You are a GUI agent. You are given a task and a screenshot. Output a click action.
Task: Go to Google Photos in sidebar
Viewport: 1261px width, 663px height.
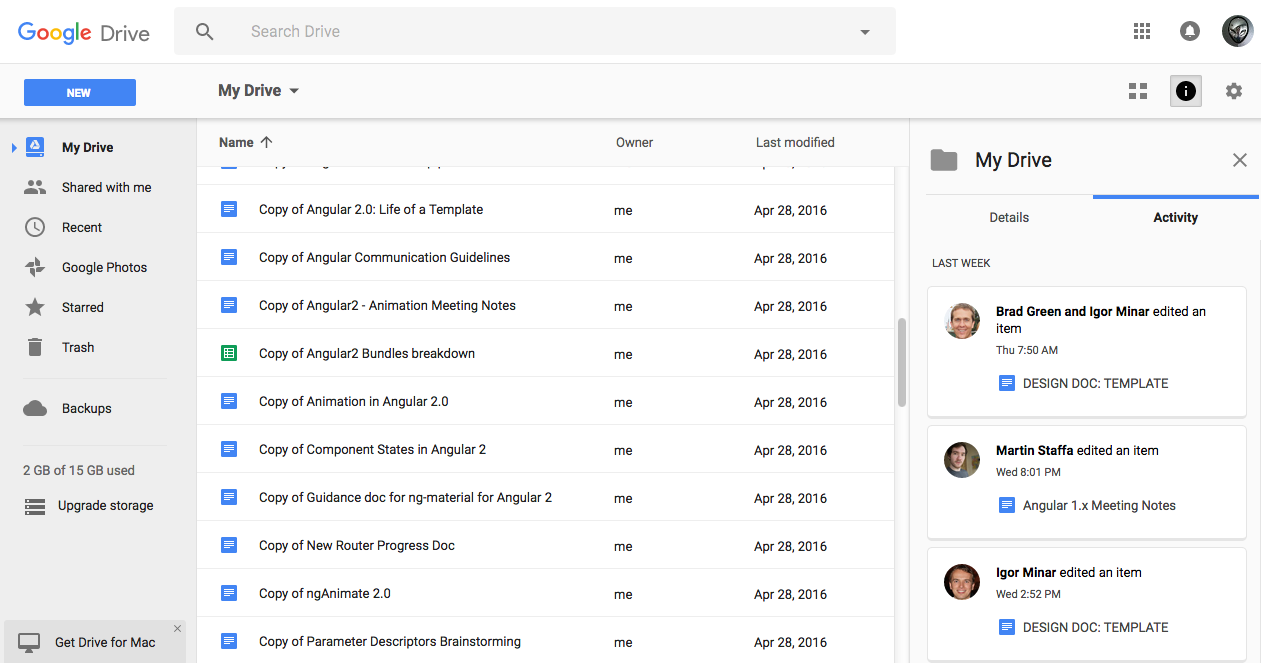[x=103, y=267]
